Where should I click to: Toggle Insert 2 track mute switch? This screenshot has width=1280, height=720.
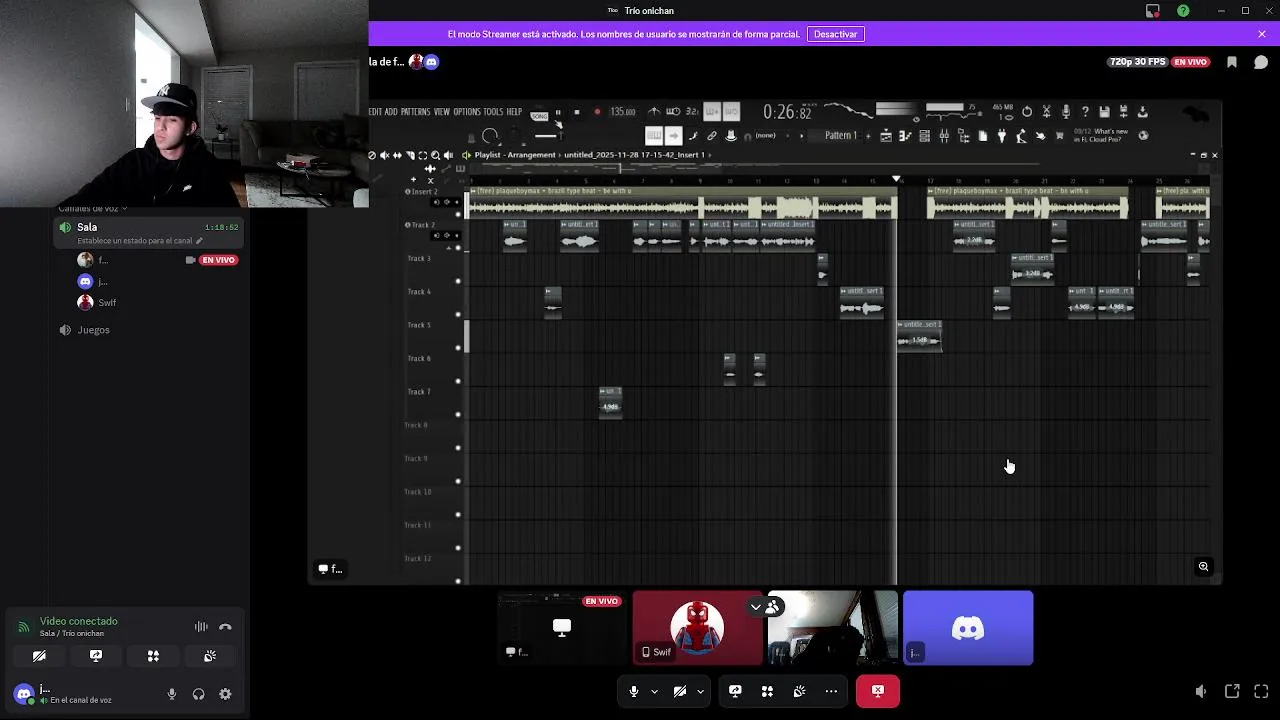pos(458,214)
